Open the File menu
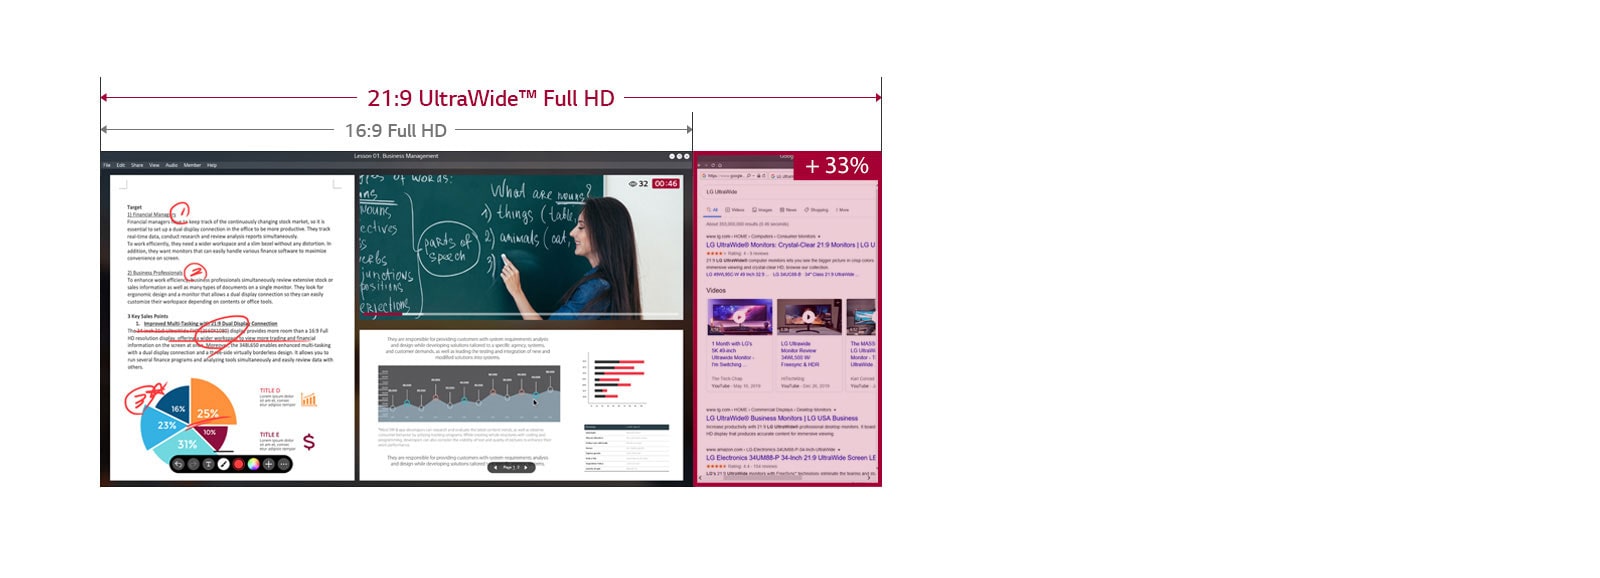 click(x=107, y=165)
